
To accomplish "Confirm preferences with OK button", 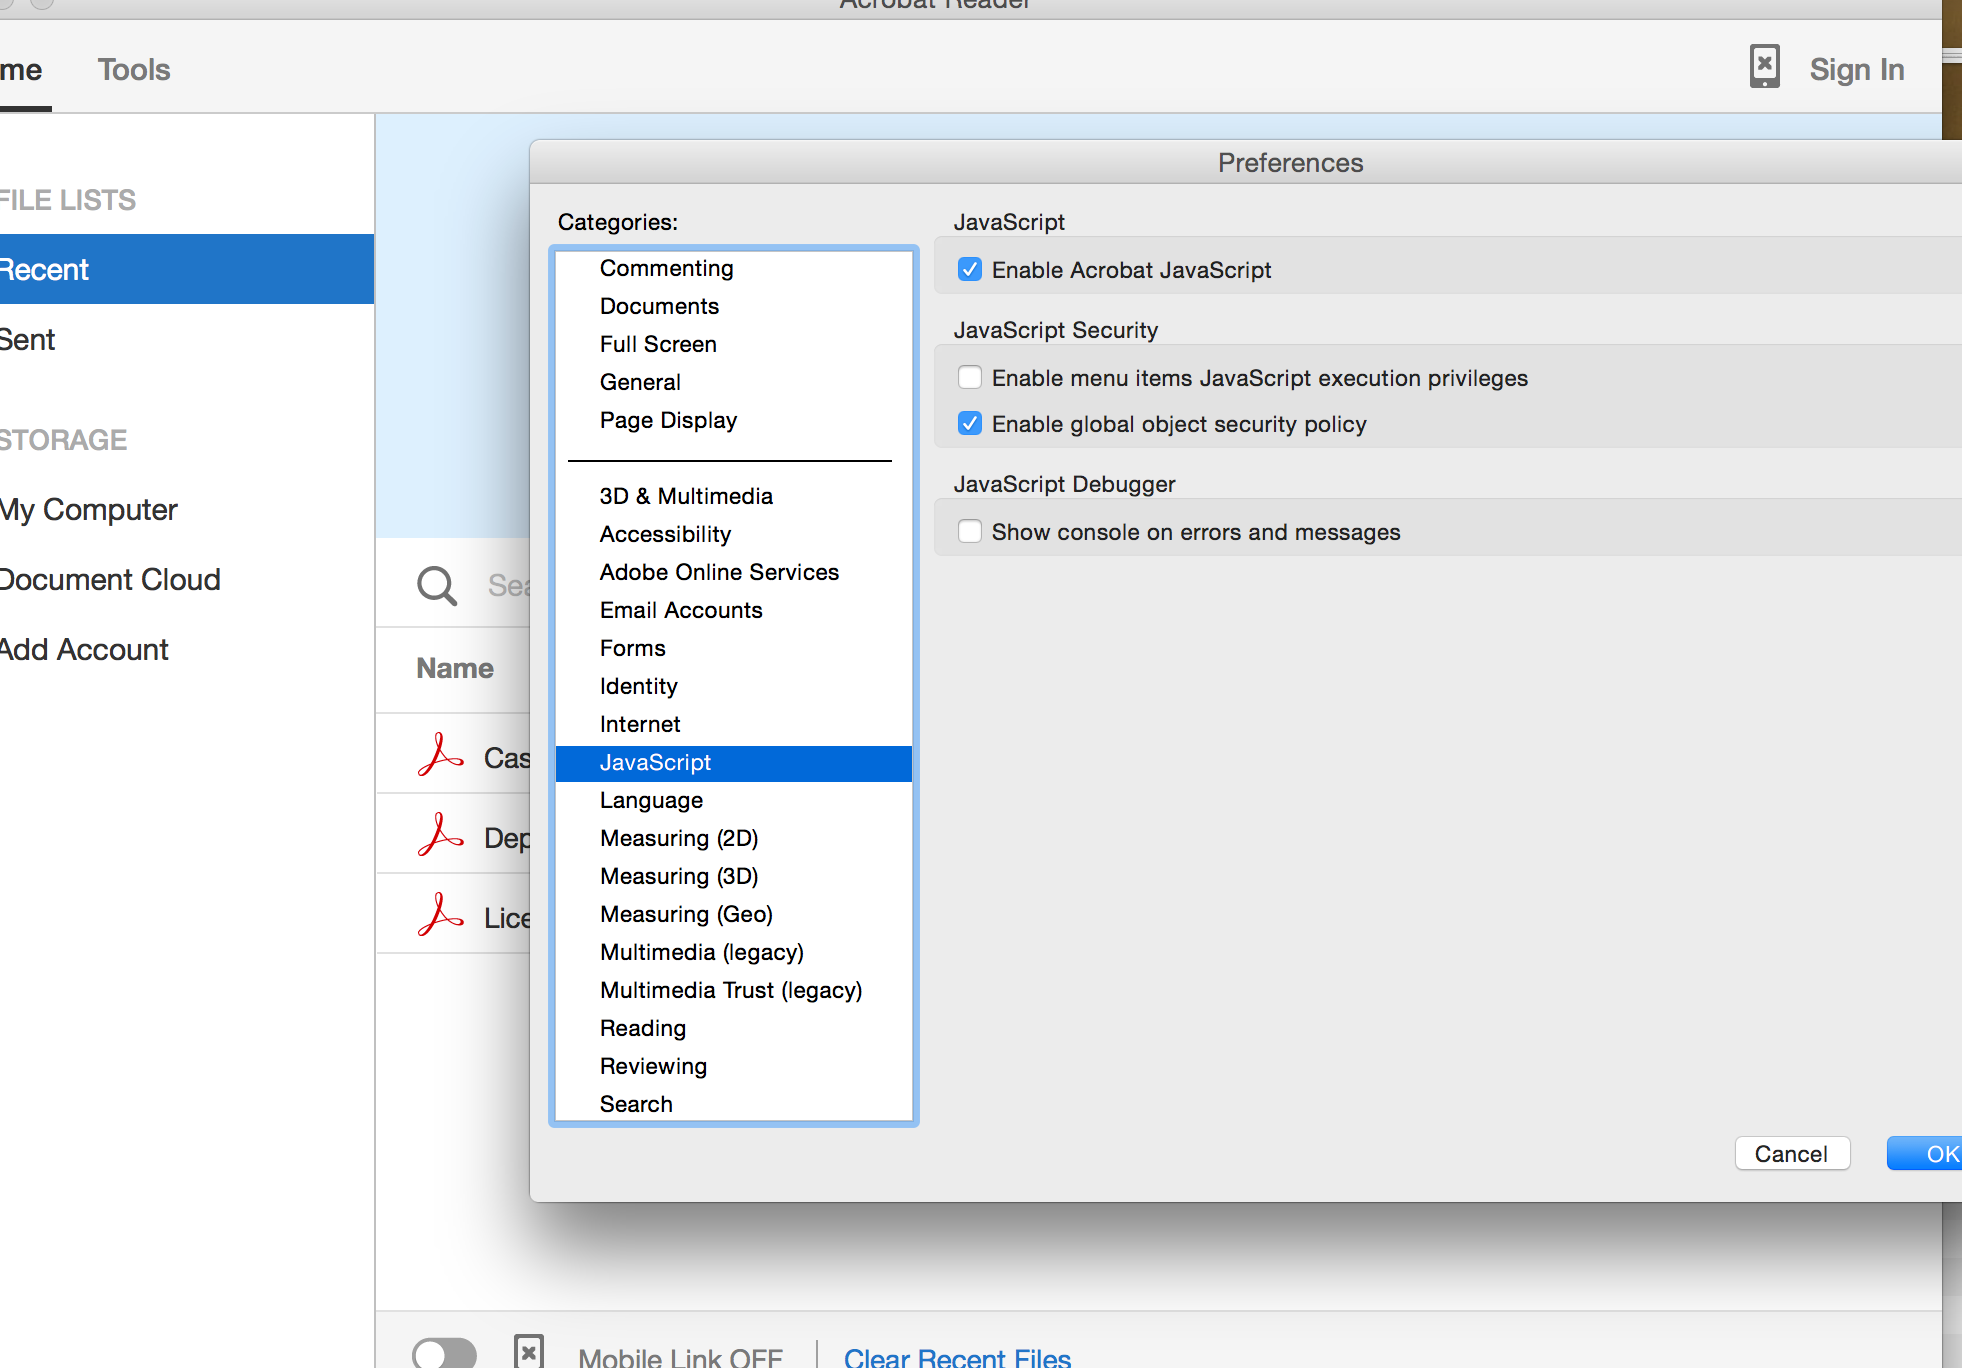I will [x=1924, y=1153].
